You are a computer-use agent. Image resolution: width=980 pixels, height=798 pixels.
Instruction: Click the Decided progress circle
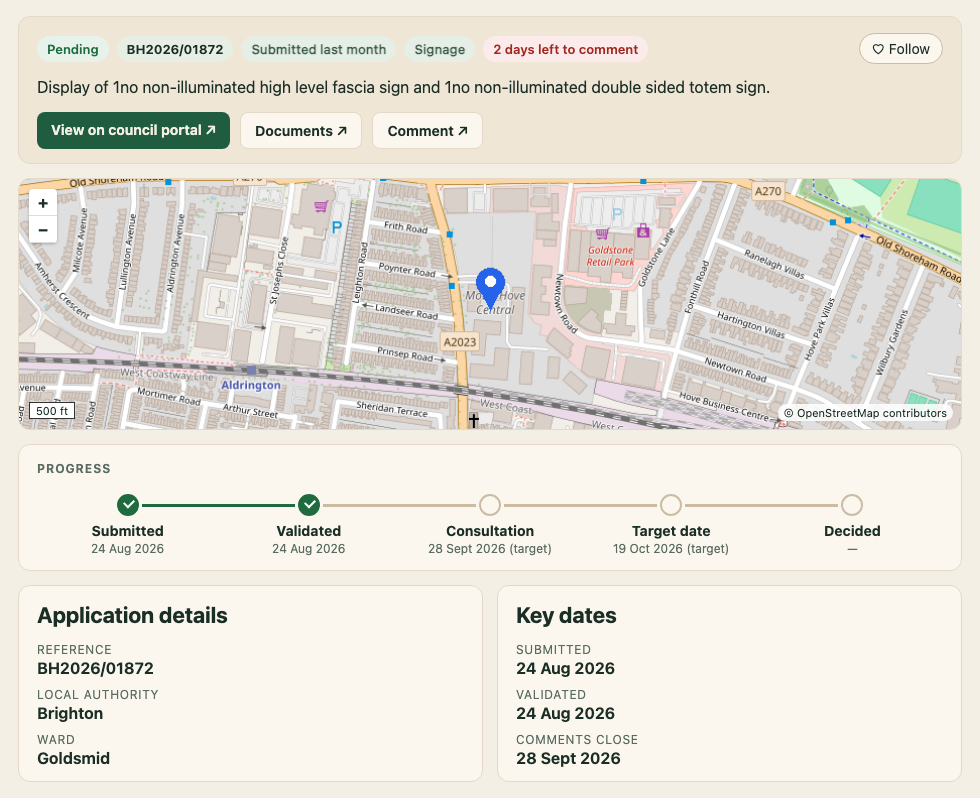(852, 505)
